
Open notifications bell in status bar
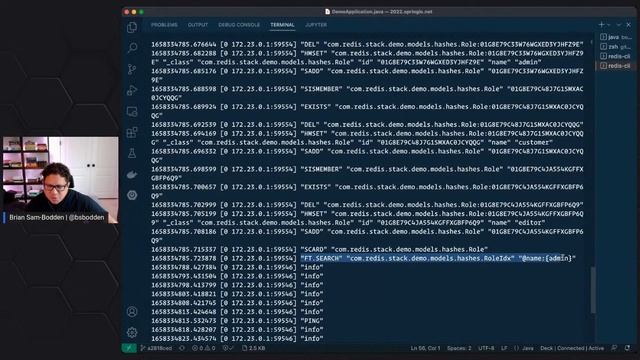pyautogui.click(x=627, y=348)
